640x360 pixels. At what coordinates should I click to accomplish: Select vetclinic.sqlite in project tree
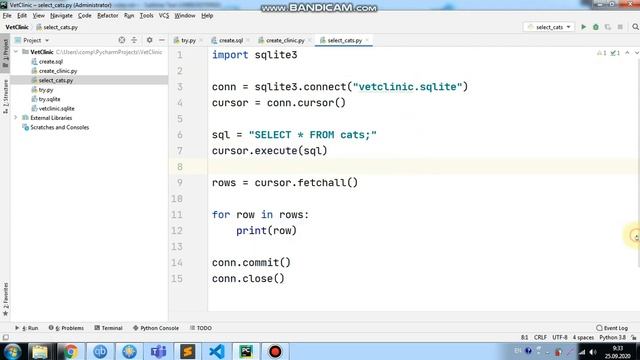[56, 108]
